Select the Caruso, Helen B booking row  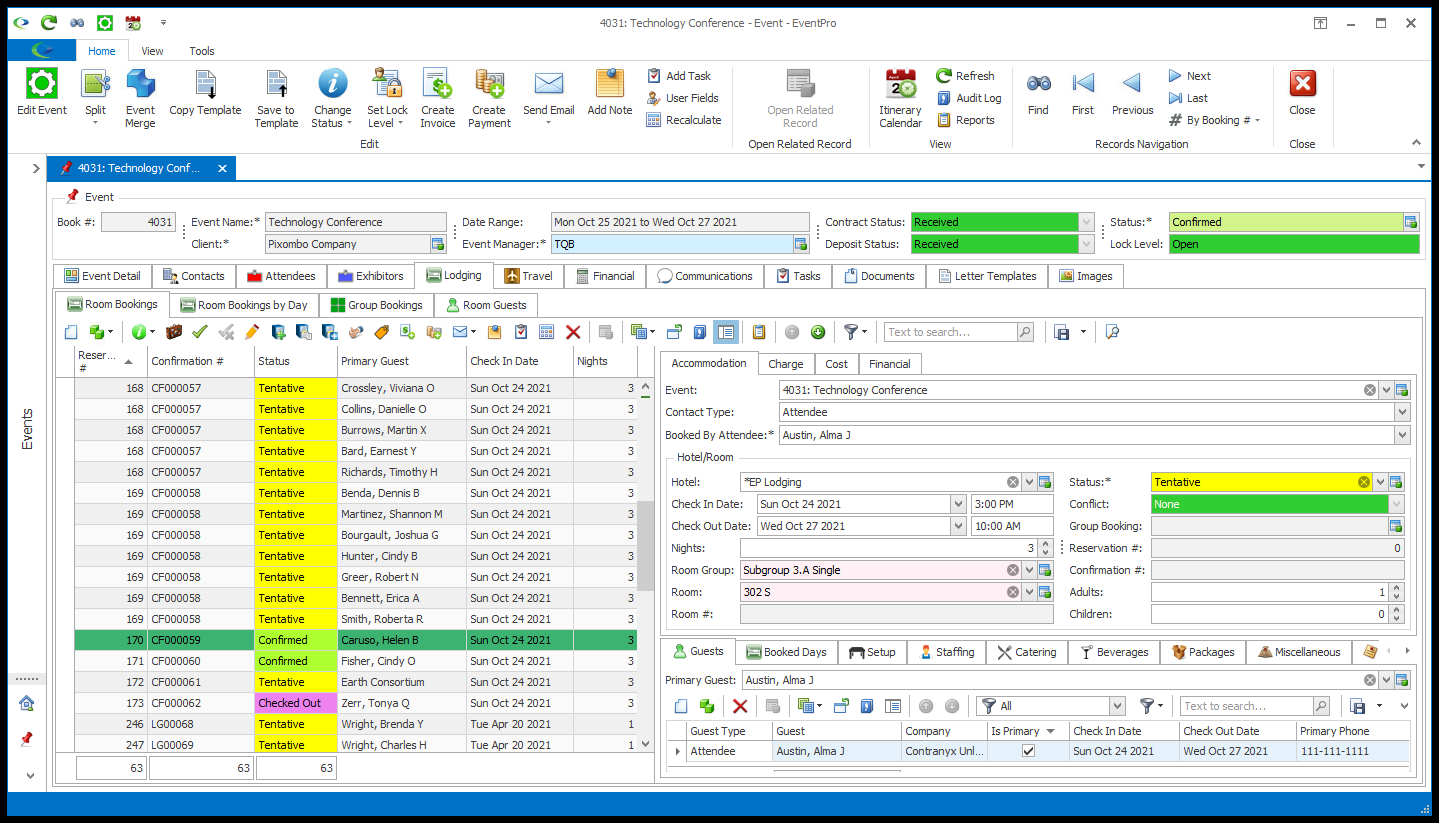pyautogui.click(x=356, y=640)
